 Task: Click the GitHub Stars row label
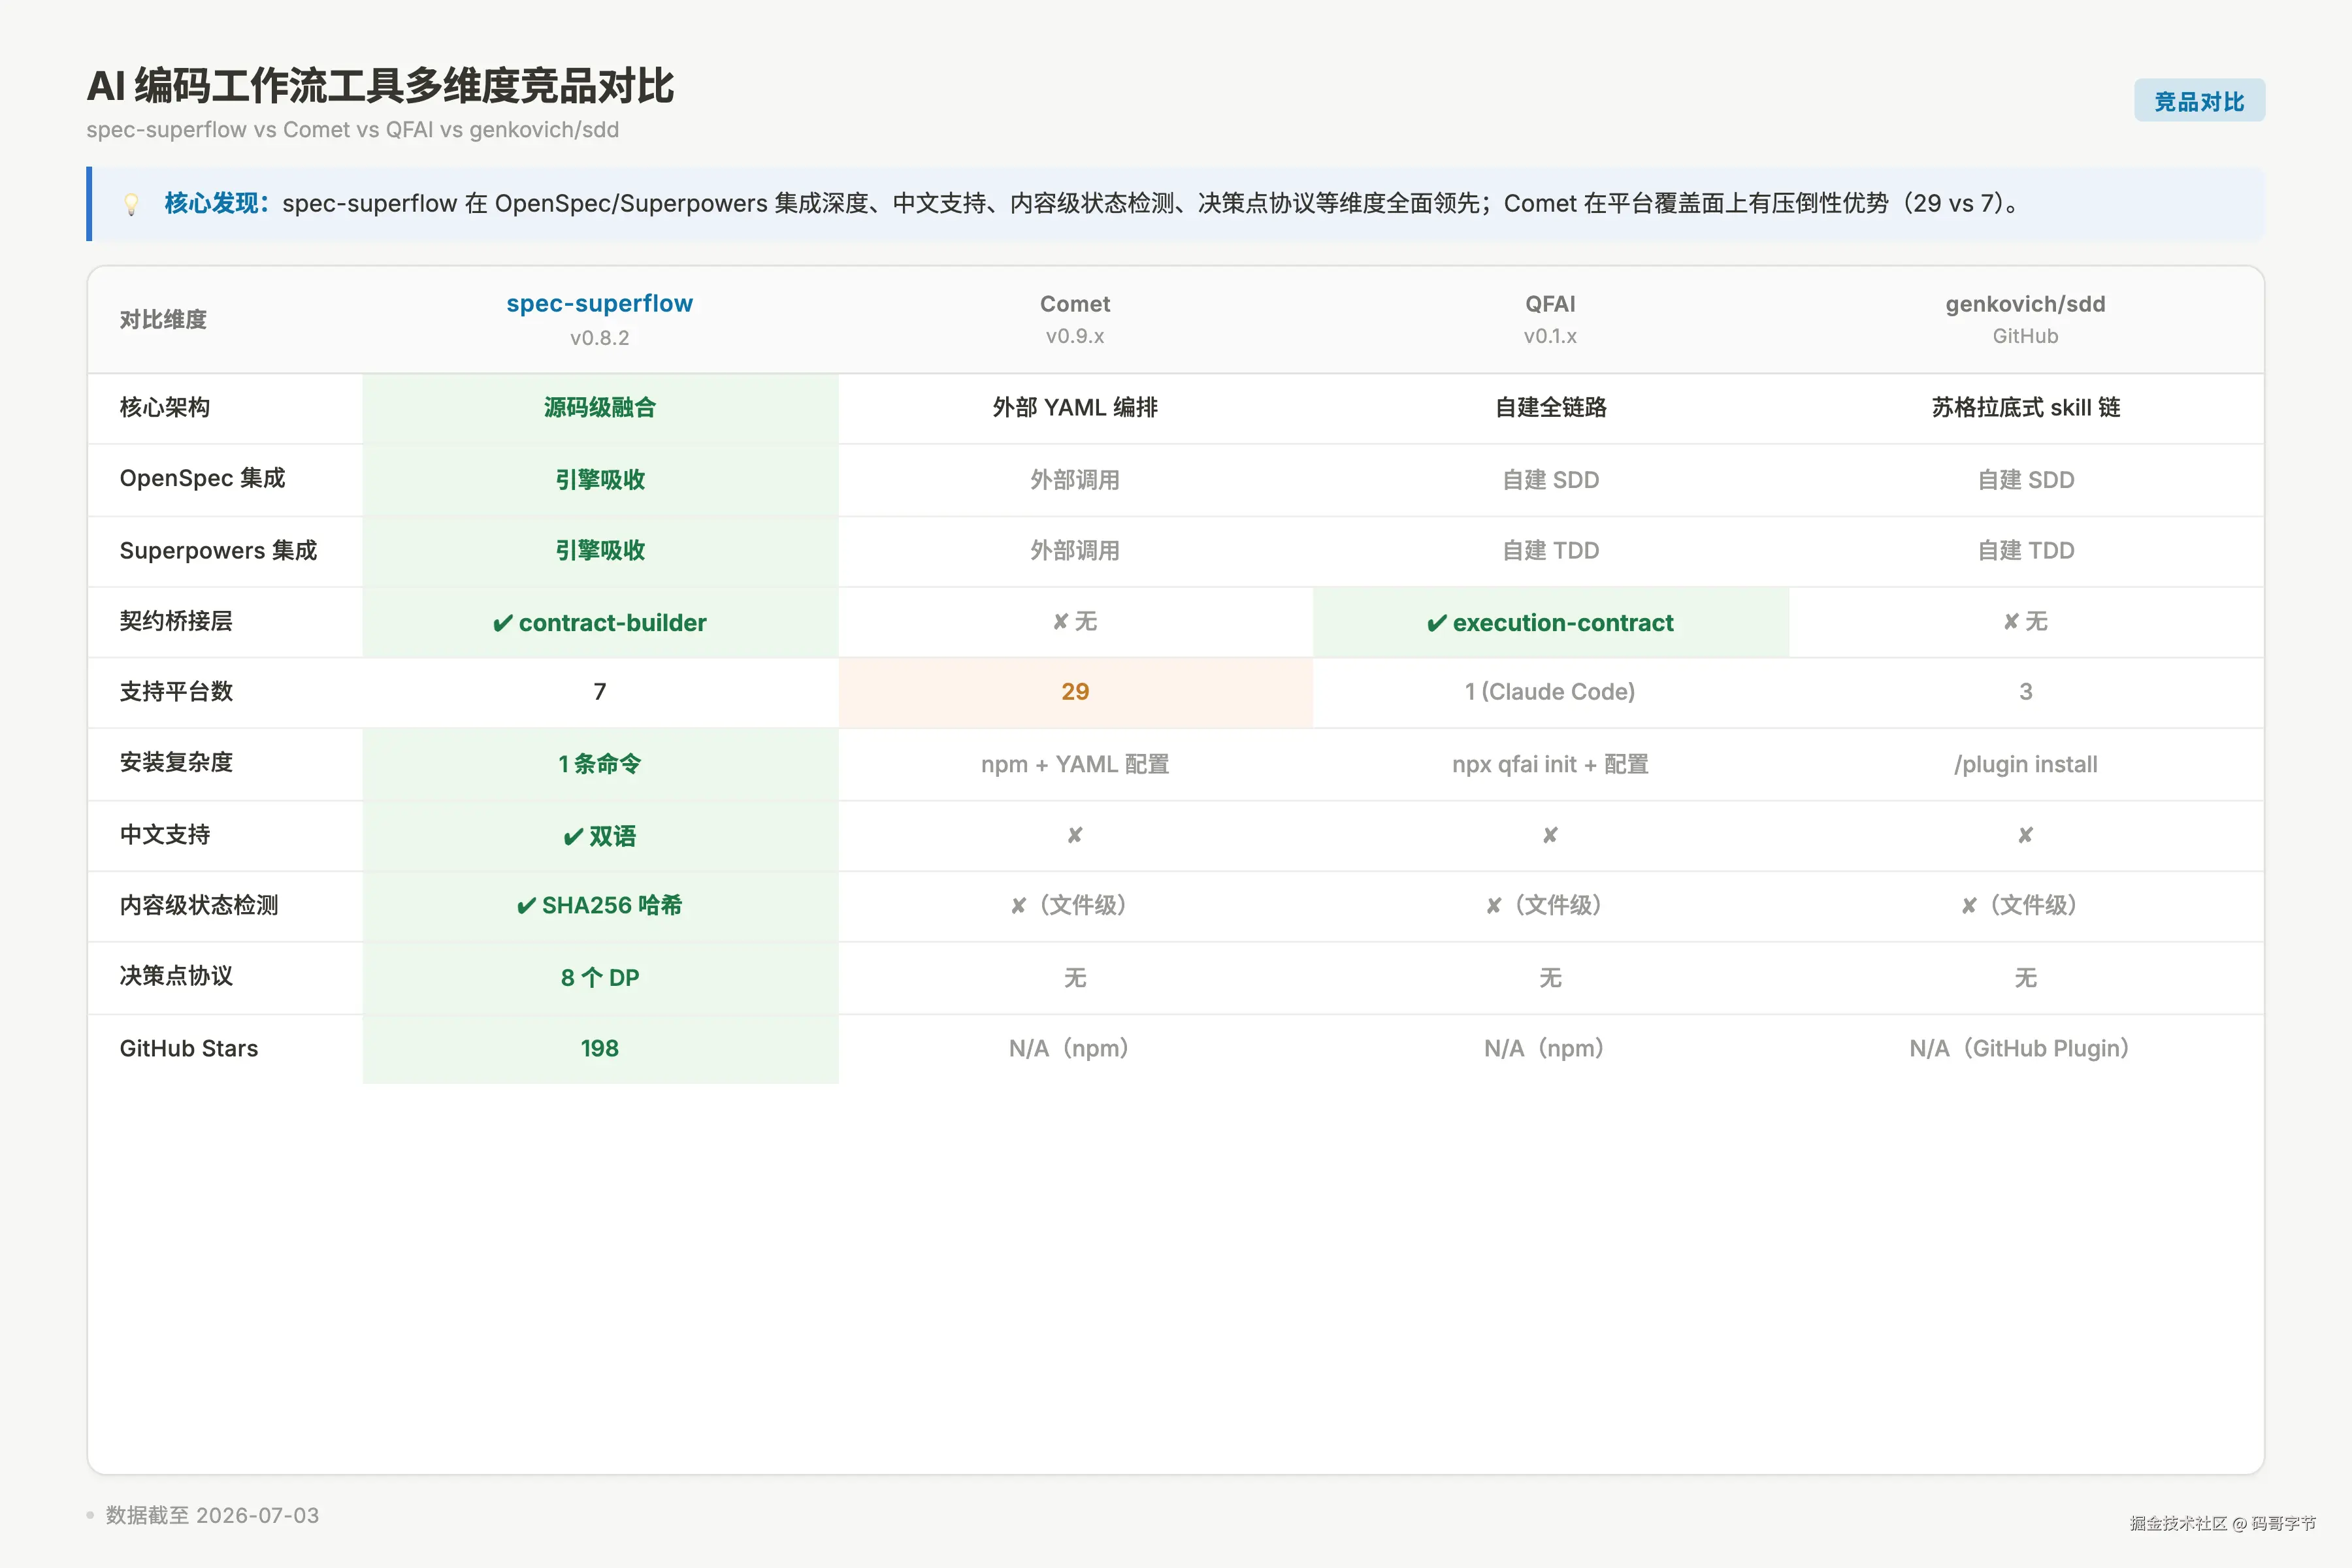[x=189, y=1049]
